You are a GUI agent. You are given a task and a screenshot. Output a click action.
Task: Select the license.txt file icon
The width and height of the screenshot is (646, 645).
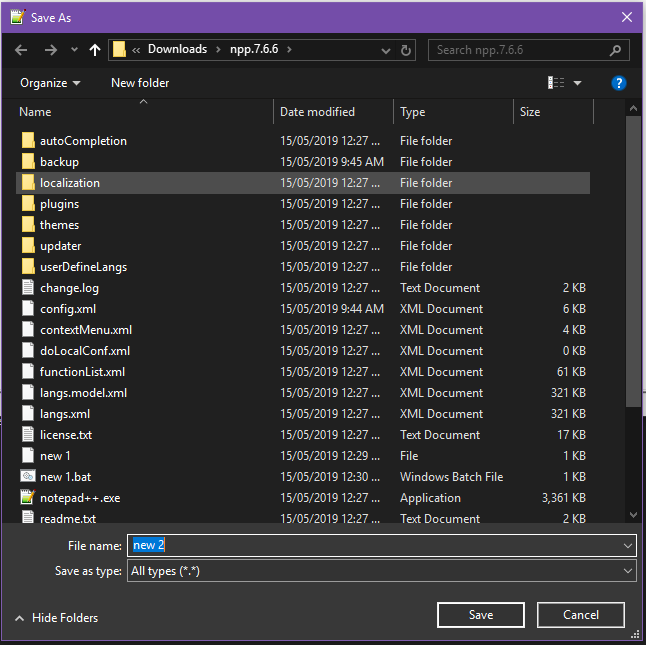[x=28, y=435]
